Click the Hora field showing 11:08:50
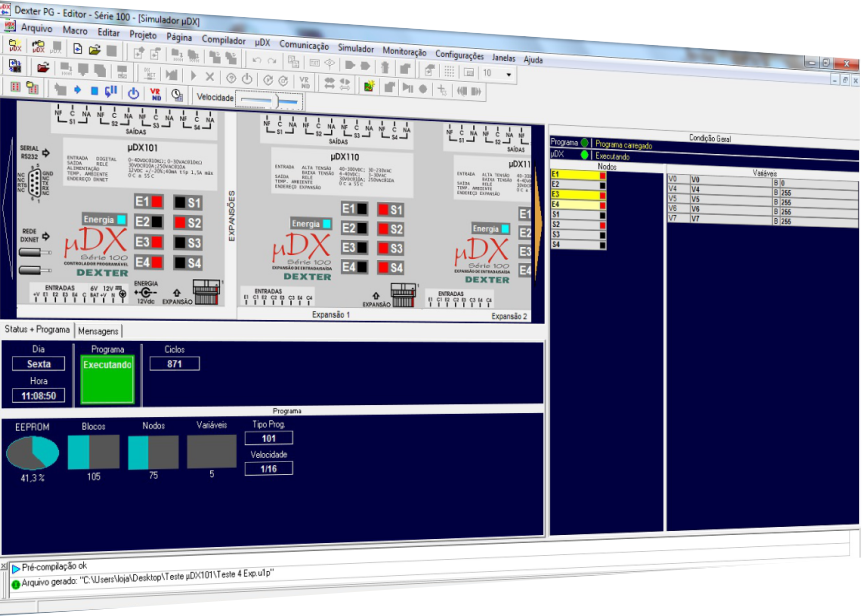The width and height of the screenshot is (862, 616). (x=38, y=396)
